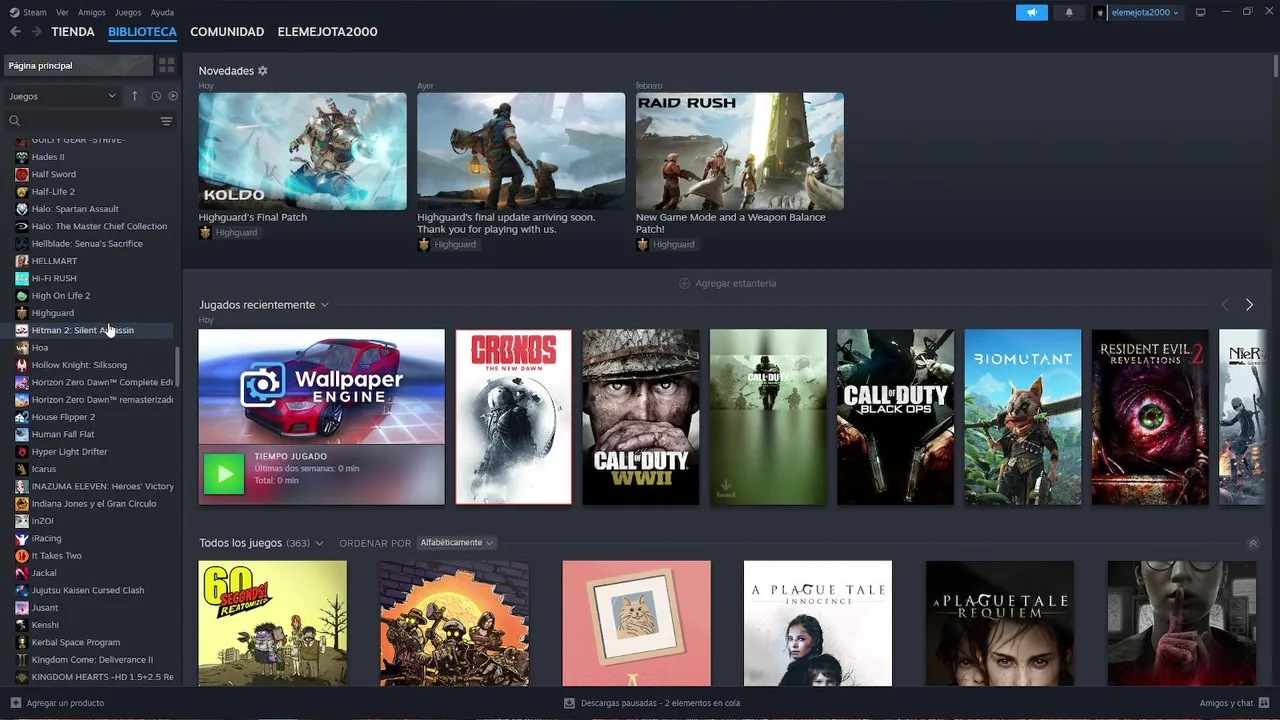Open Highguard's Final Patch news title
This screenshot has width=1280, height=720.
(x=253, y=217)
